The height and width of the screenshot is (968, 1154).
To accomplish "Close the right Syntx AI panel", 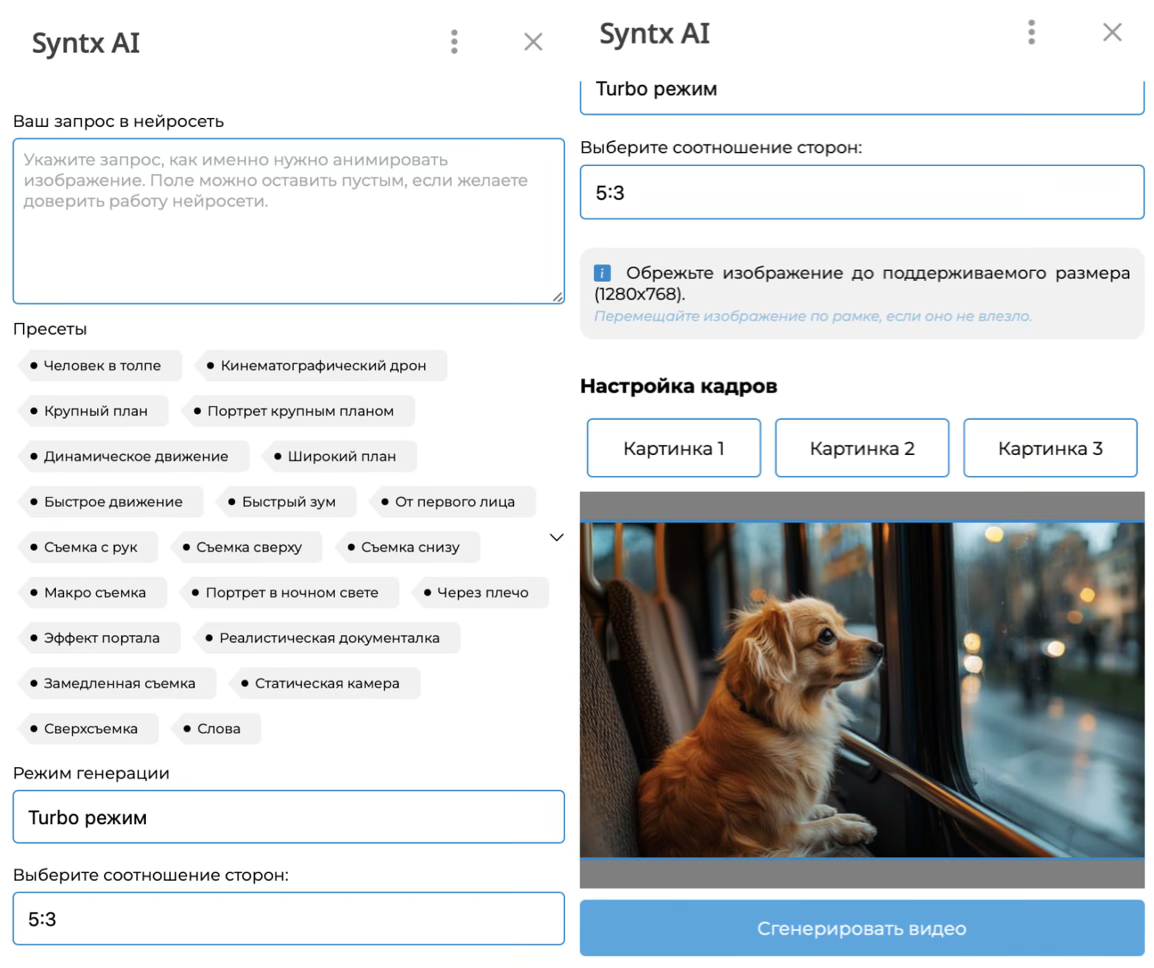I will click(x=1112, y=32).
